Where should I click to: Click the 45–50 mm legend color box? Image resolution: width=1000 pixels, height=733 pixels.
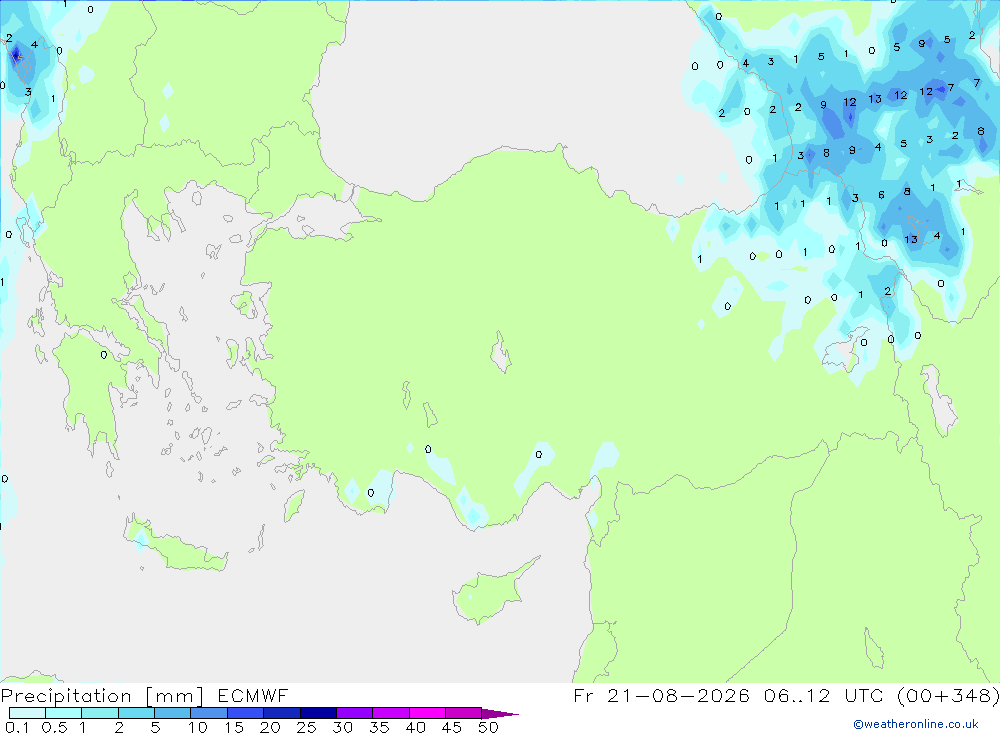point(463,713)
